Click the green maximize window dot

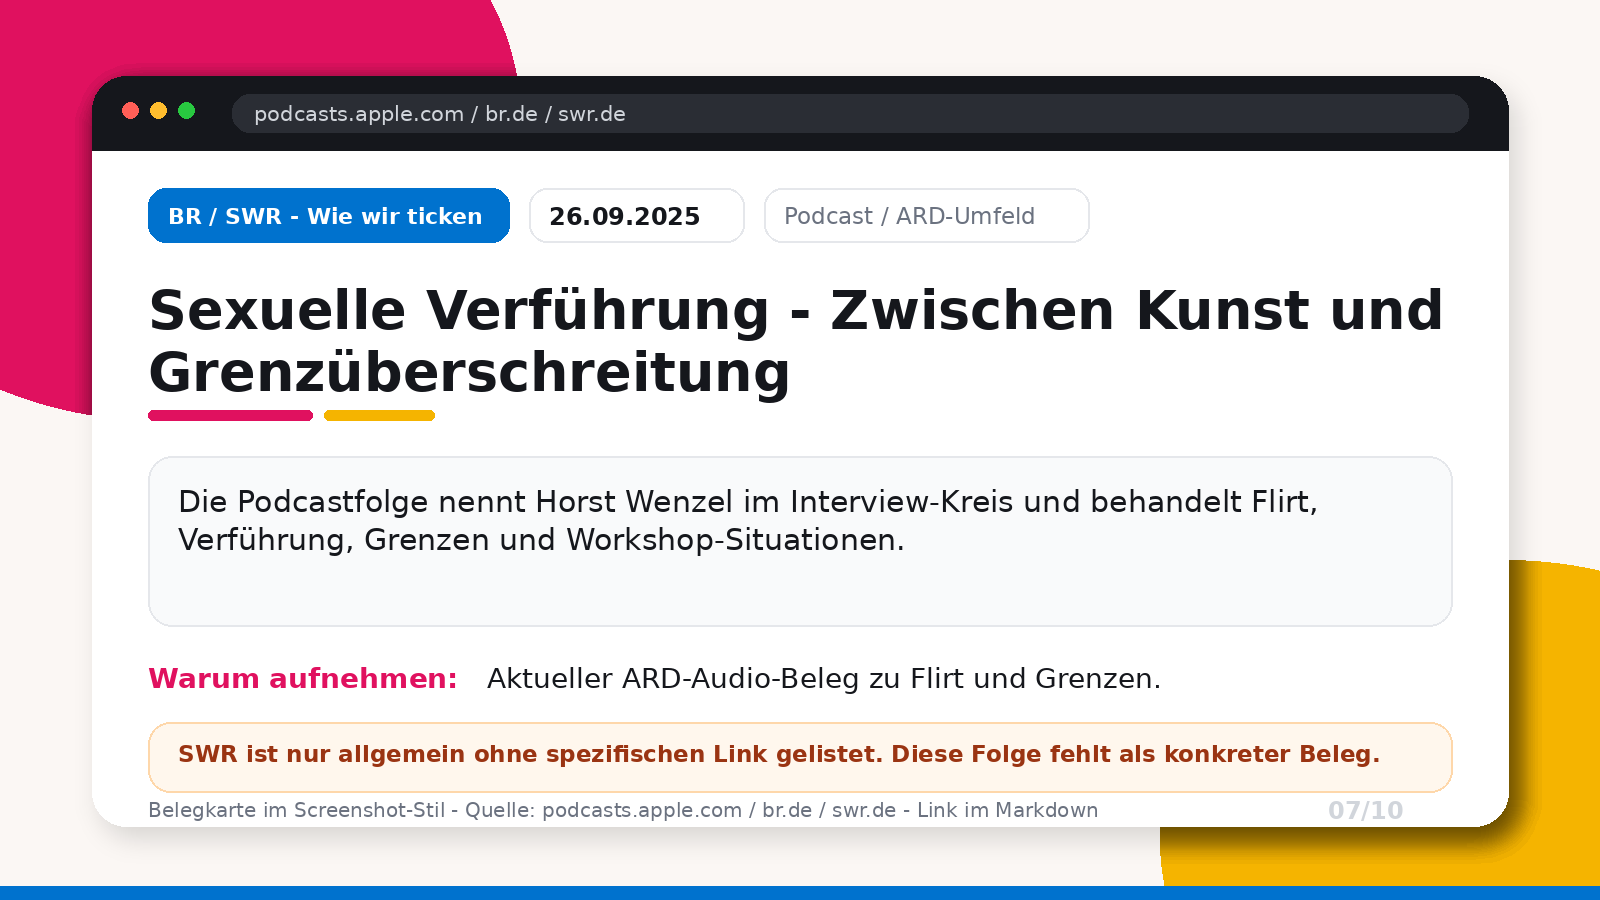click(186, 111)
